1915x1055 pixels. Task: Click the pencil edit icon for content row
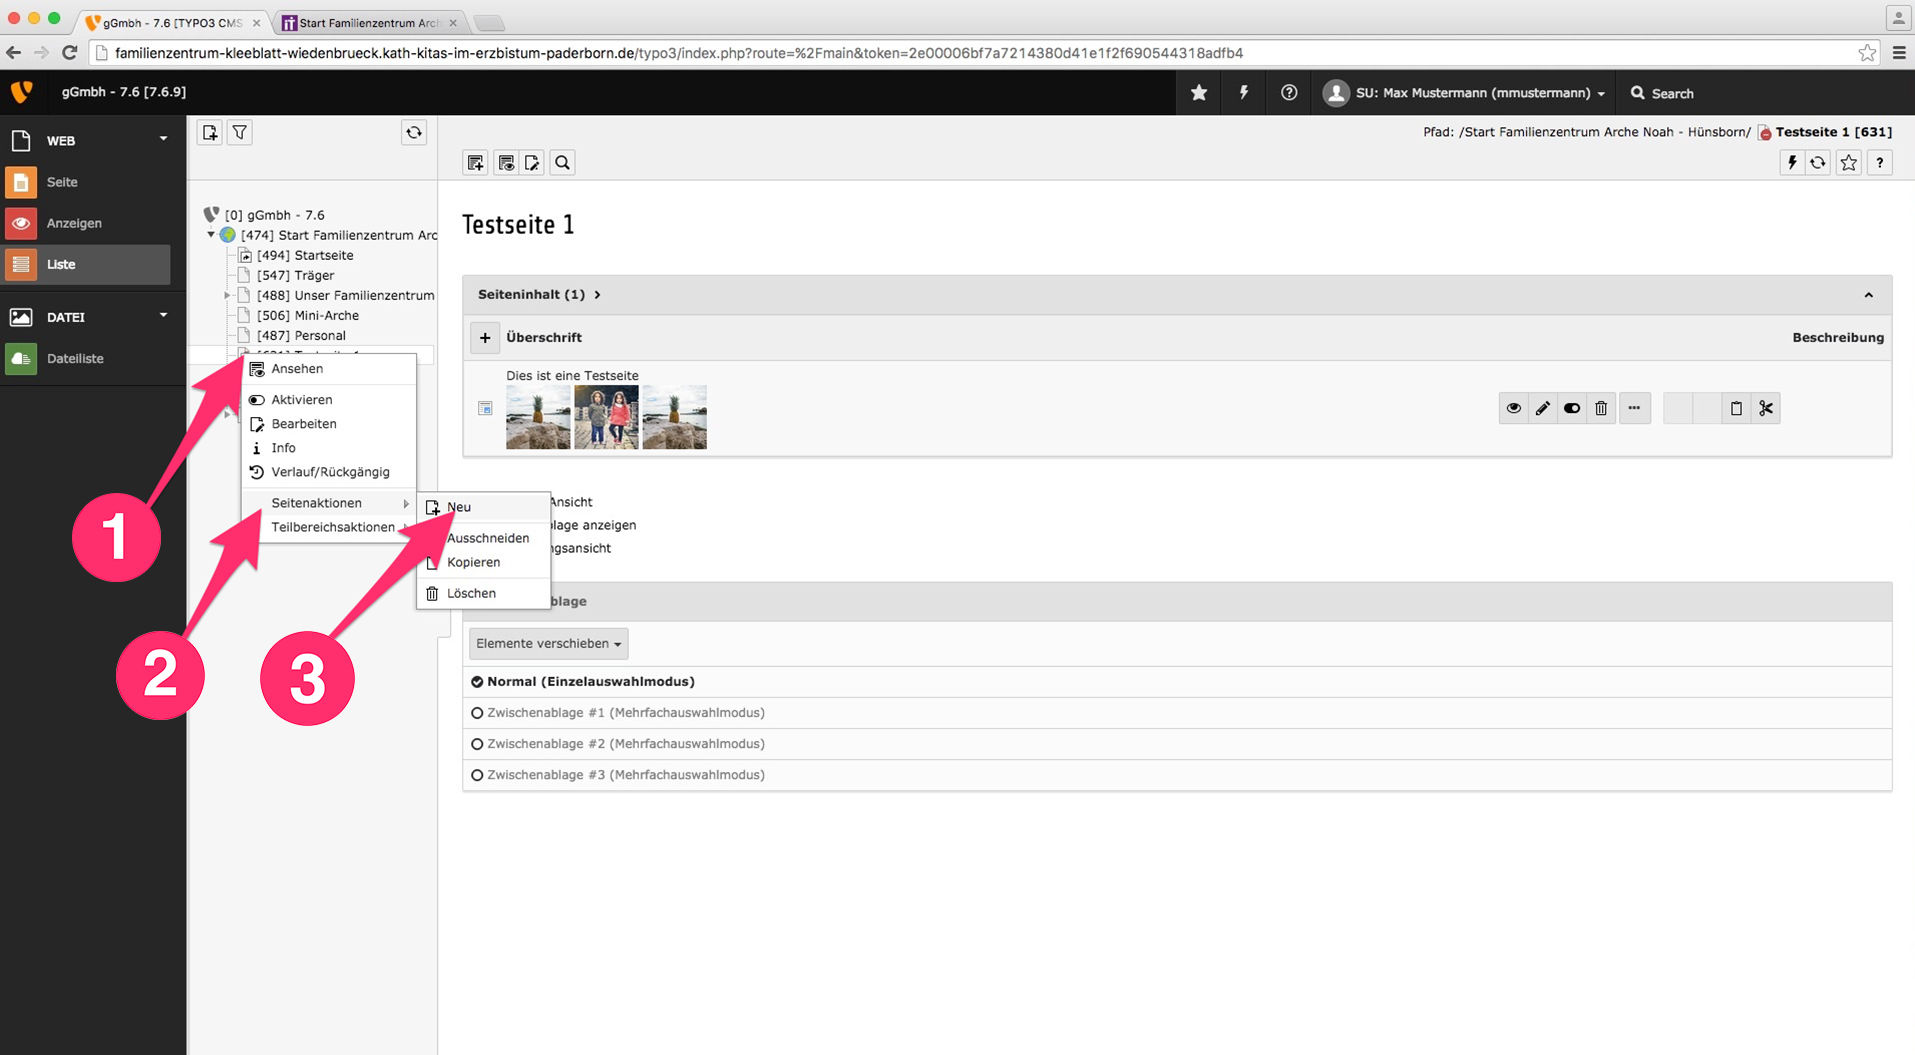point(1543,408)
